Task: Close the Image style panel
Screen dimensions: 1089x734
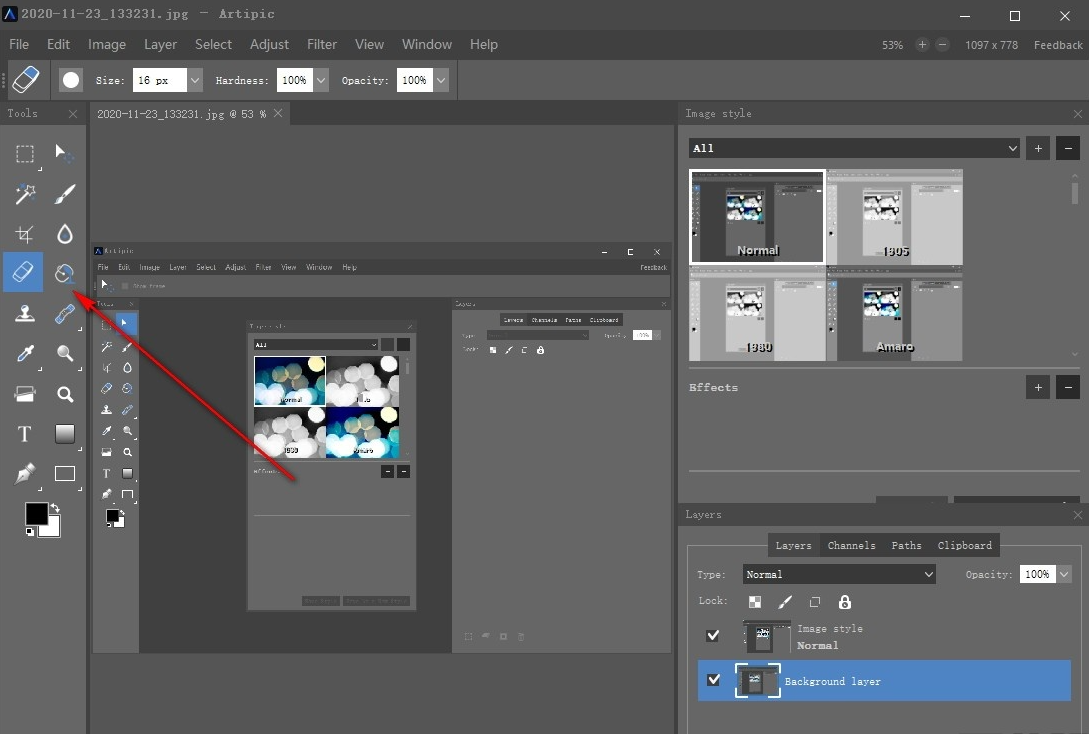Action: pos(1077,114)
